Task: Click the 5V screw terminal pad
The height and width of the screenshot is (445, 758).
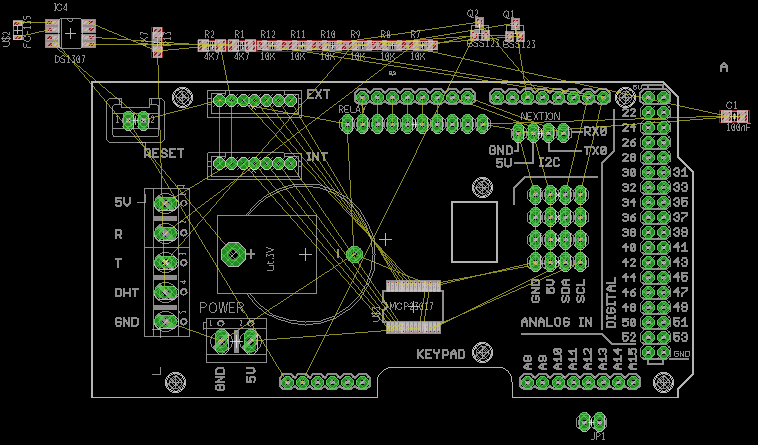Action: coord(165,203)
